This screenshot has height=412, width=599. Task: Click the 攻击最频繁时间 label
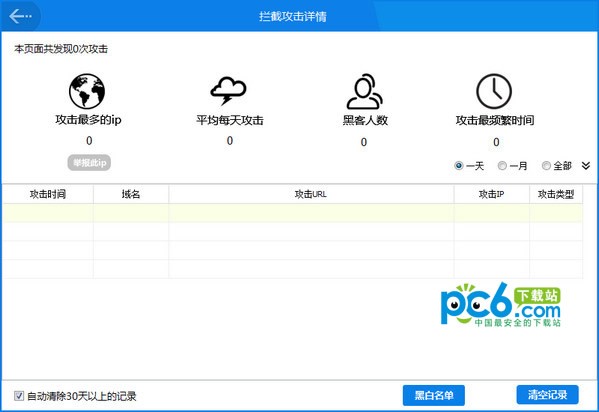point(495,120)
